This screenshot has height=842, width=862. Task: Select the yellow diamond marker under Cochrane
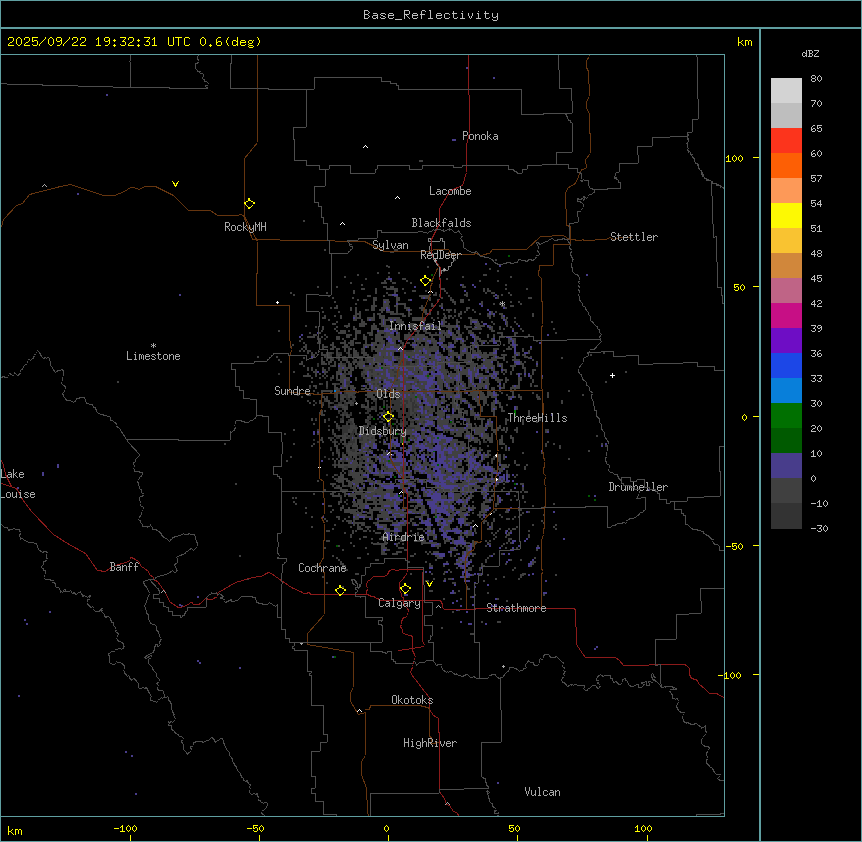(340, 591)
